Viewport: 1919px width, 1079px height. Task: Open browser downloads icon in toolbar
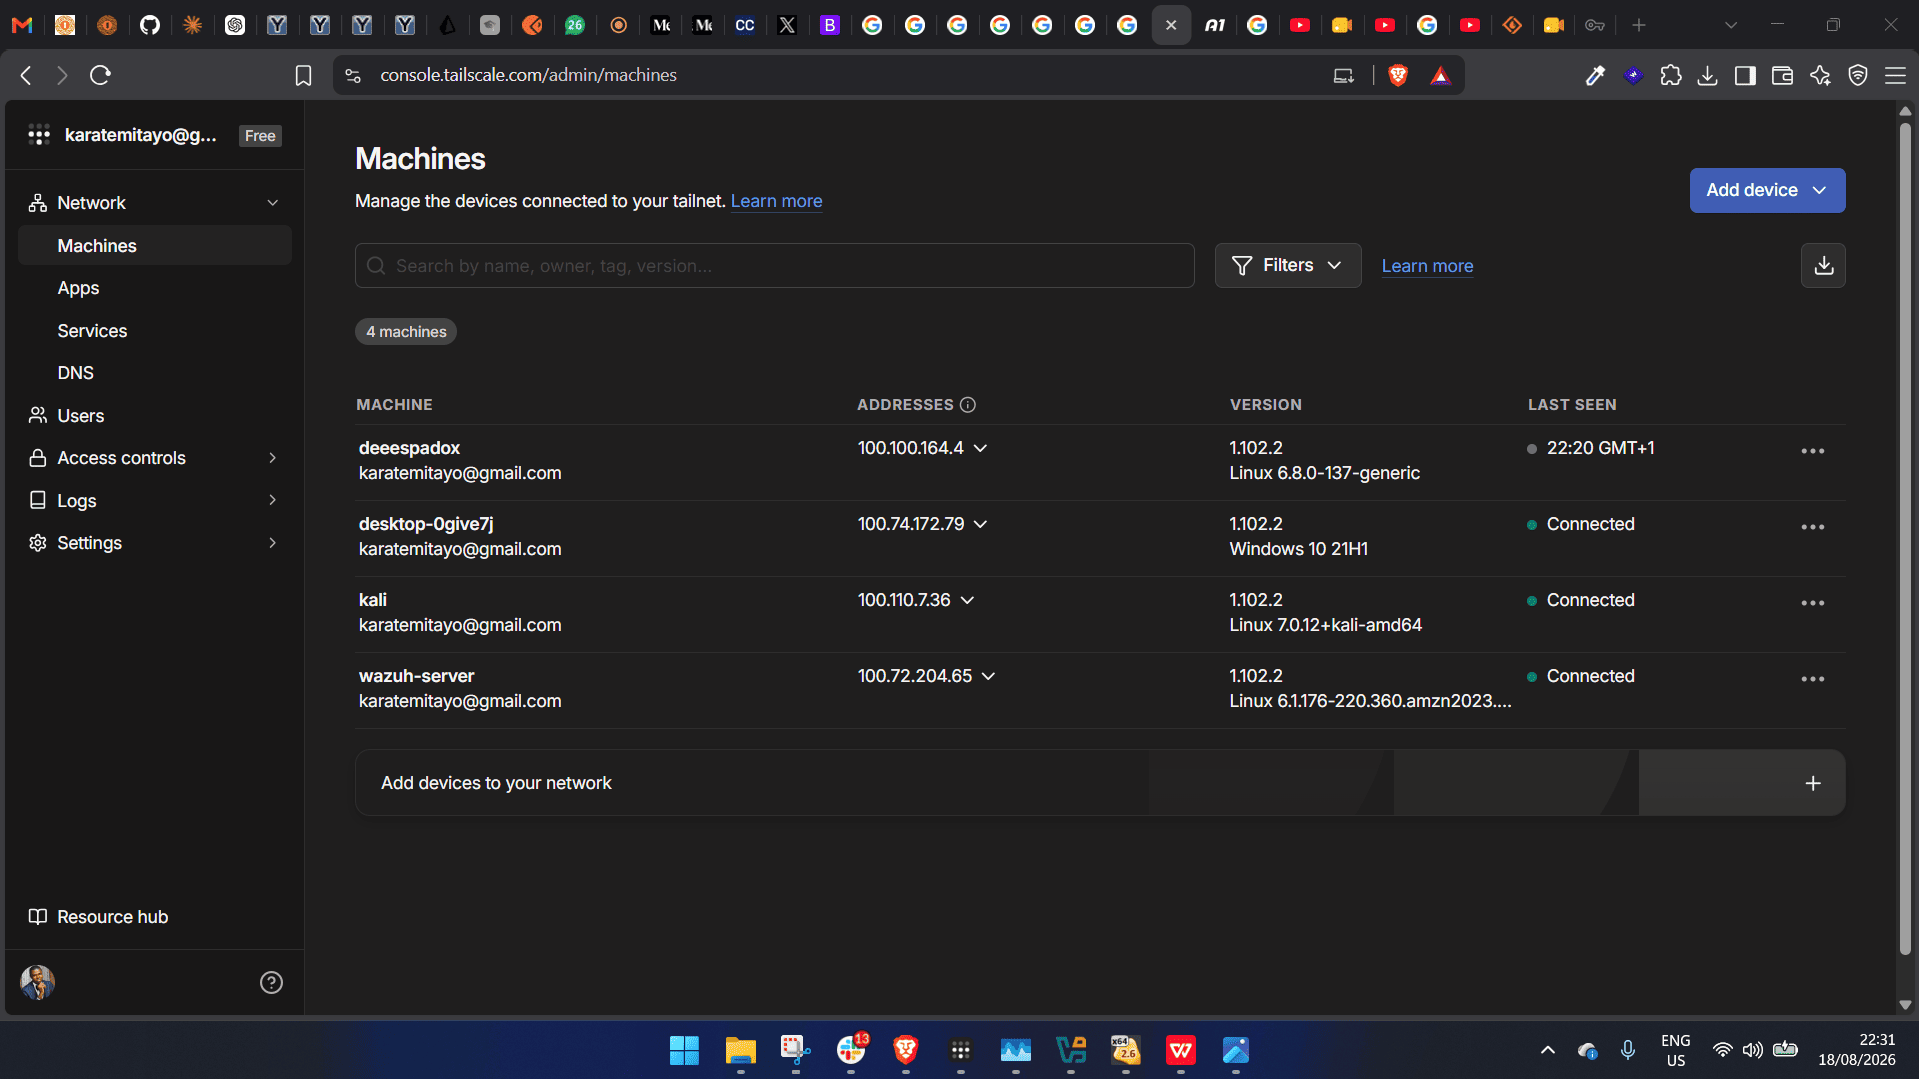point(1708,75)
